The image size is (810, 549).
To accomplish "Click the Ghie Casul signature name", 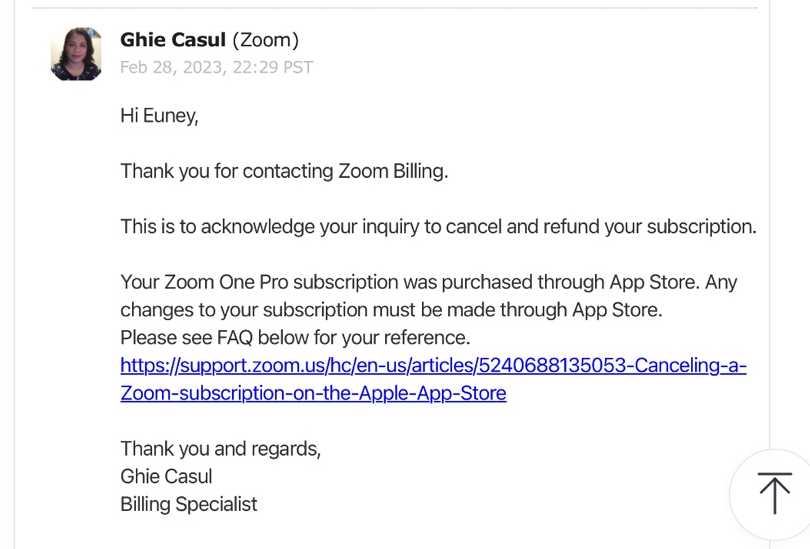I will [x=166, y=476].
